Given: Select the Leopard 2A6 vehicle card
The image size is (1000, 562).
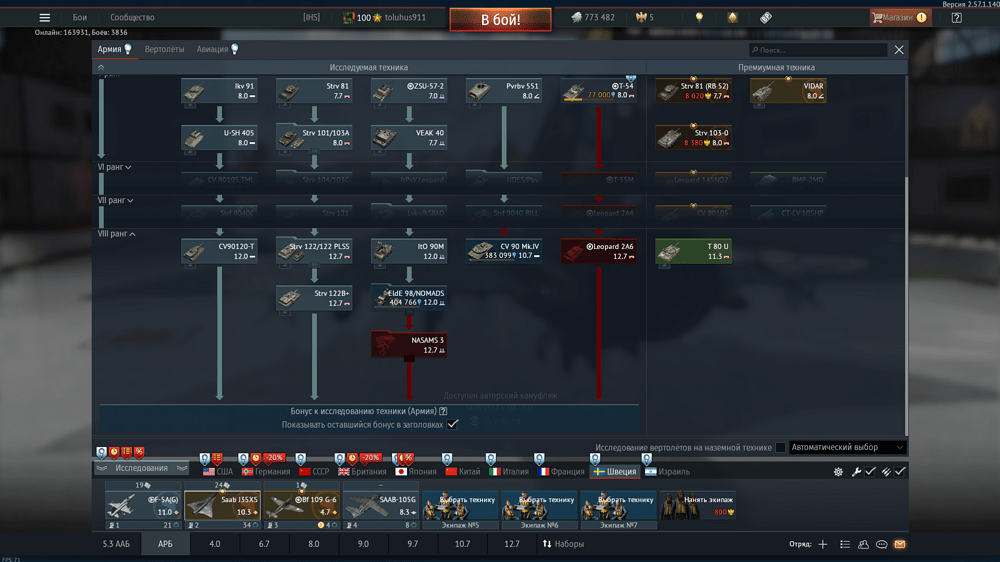Looking at the screenshot, I should pos(599,251).
